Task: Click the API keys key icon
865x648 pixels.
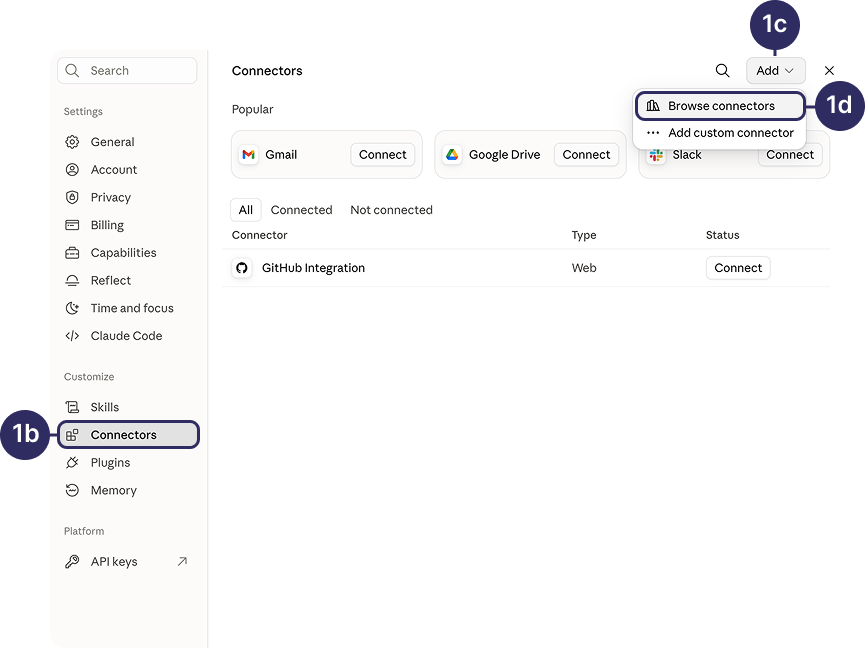Action: [72, 561]
